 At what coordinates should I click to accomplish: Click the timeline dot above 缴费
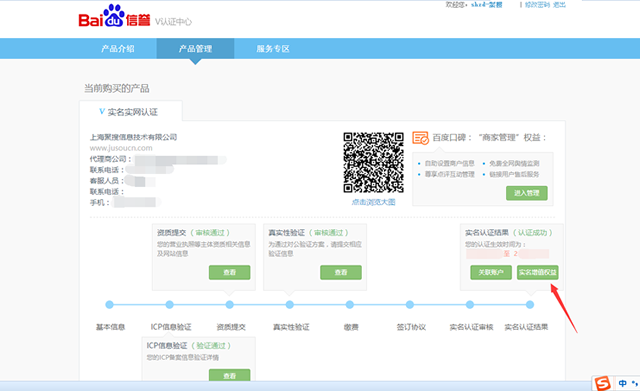tap(349, 304)
